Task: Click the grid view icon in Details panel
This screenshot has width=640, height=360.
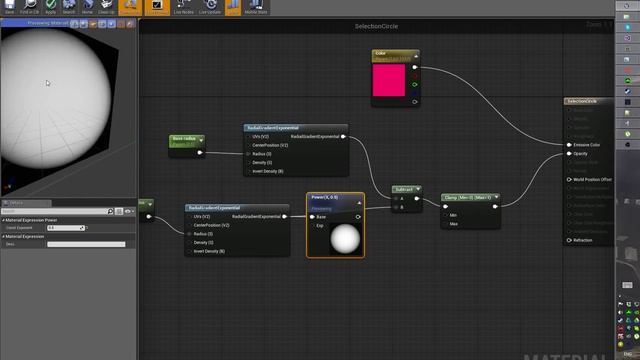Action: 119,211
